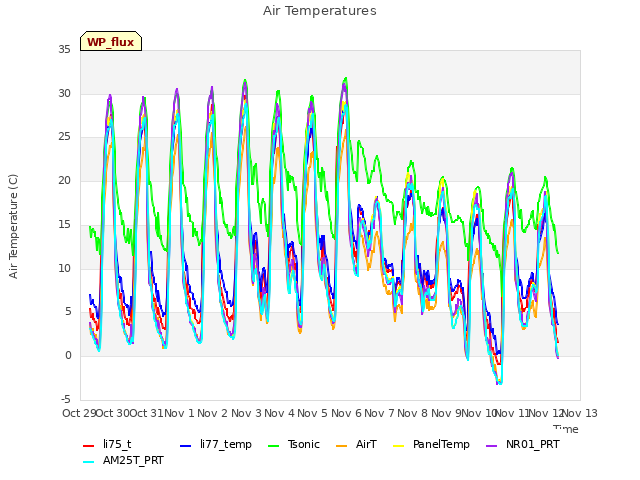Click the Nov 4 x-axis tick label
Image resolution: width=640 pixels, height=480 pixels.
pyautogui.click(x=280, y=413)
